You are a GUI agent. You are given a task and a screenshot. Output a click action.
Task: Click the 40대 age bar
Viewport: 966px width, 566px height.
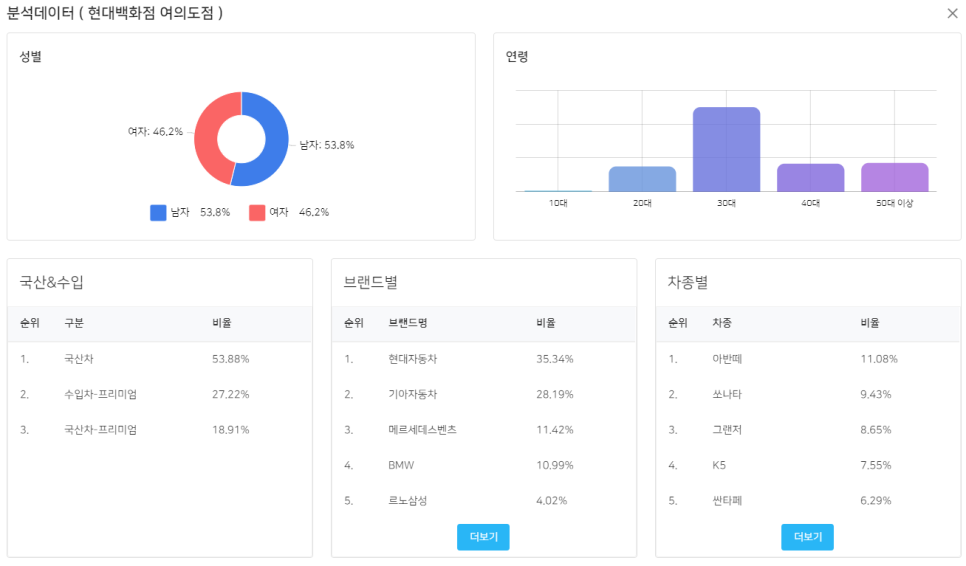click(x=810, y=178)
